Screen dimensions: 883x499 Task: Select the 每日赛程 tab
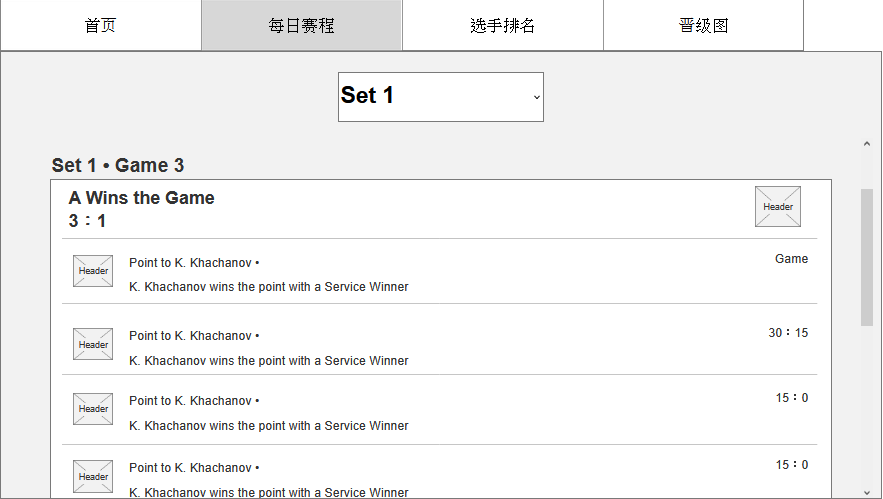tap(301, 25)
